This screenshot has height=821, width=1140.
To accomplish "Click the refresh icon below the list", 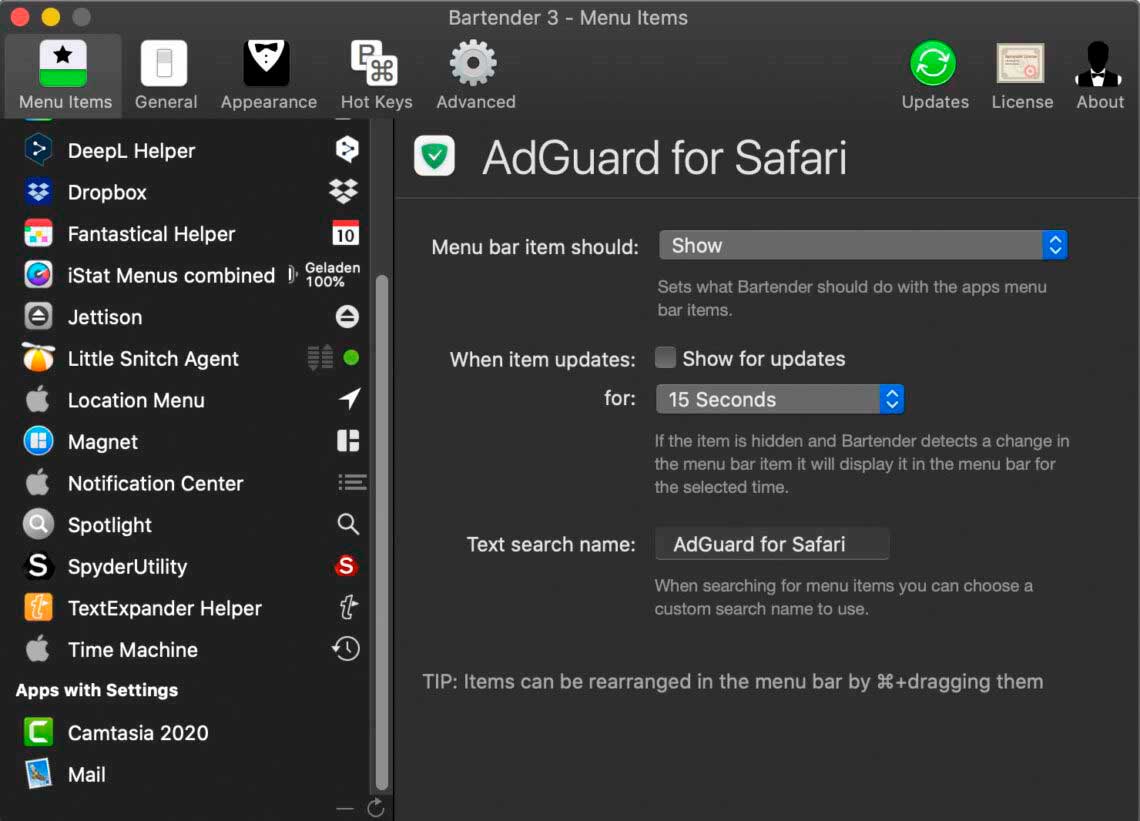I will pyautogui.click(x=376, y=808).
